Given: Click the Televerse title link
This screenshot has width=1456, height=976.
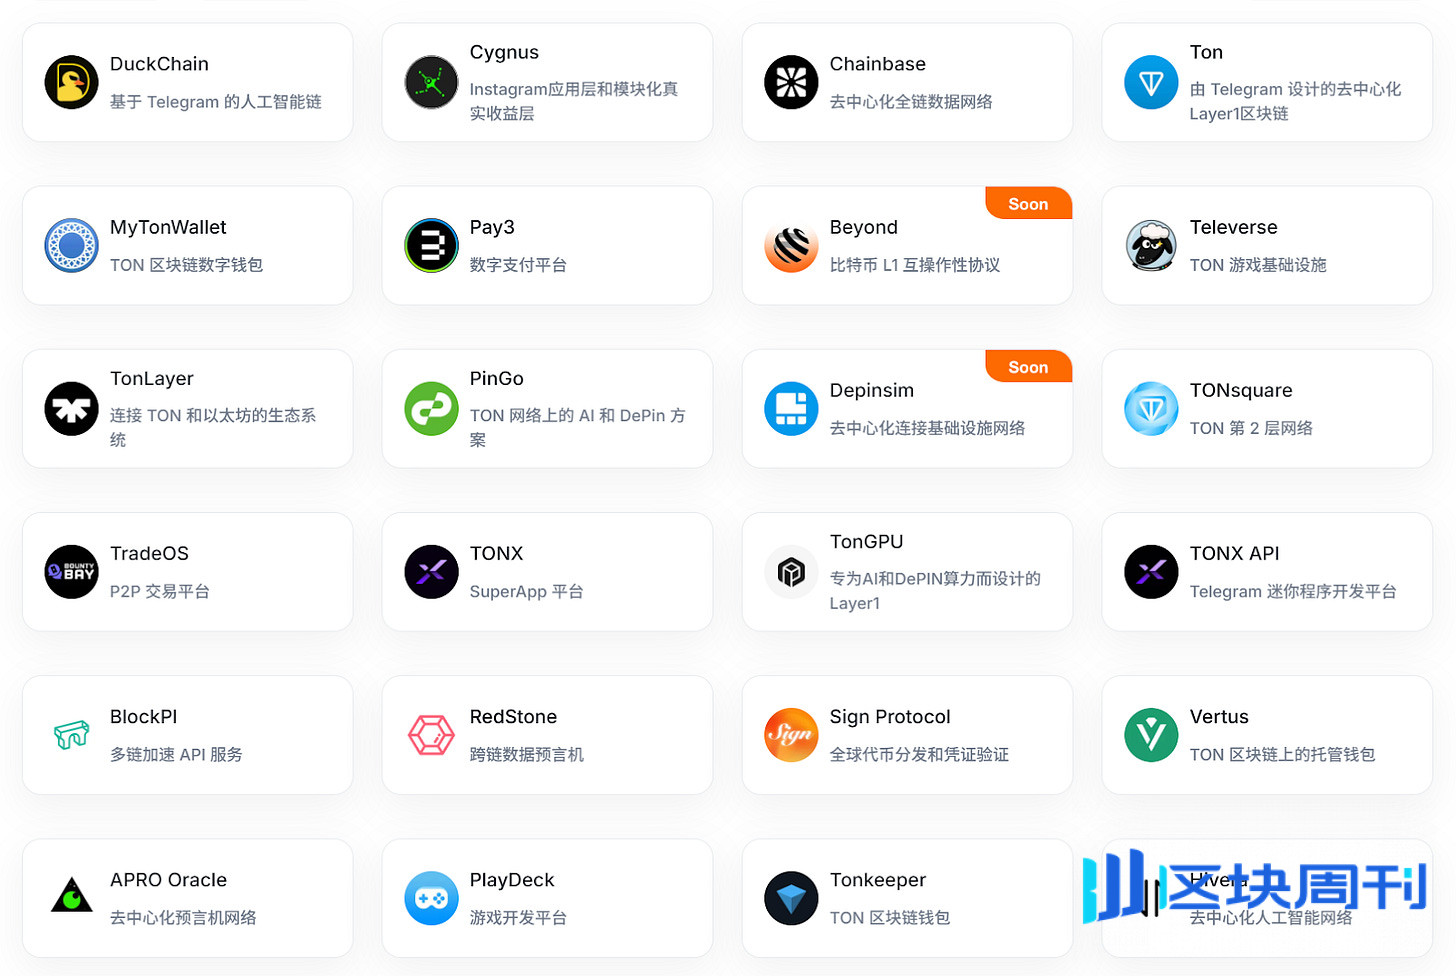Looking at the screenshot, I should [1233, 227].
